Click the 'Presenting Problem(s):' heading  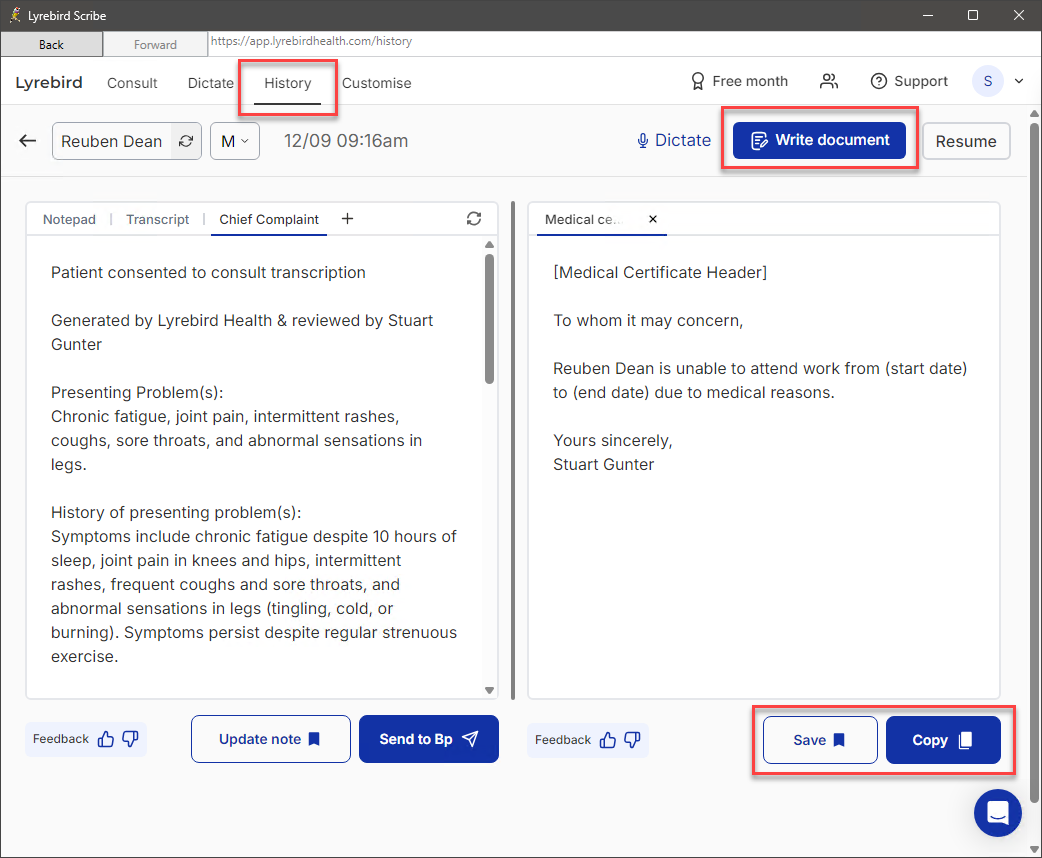click(x=137, y=392)
